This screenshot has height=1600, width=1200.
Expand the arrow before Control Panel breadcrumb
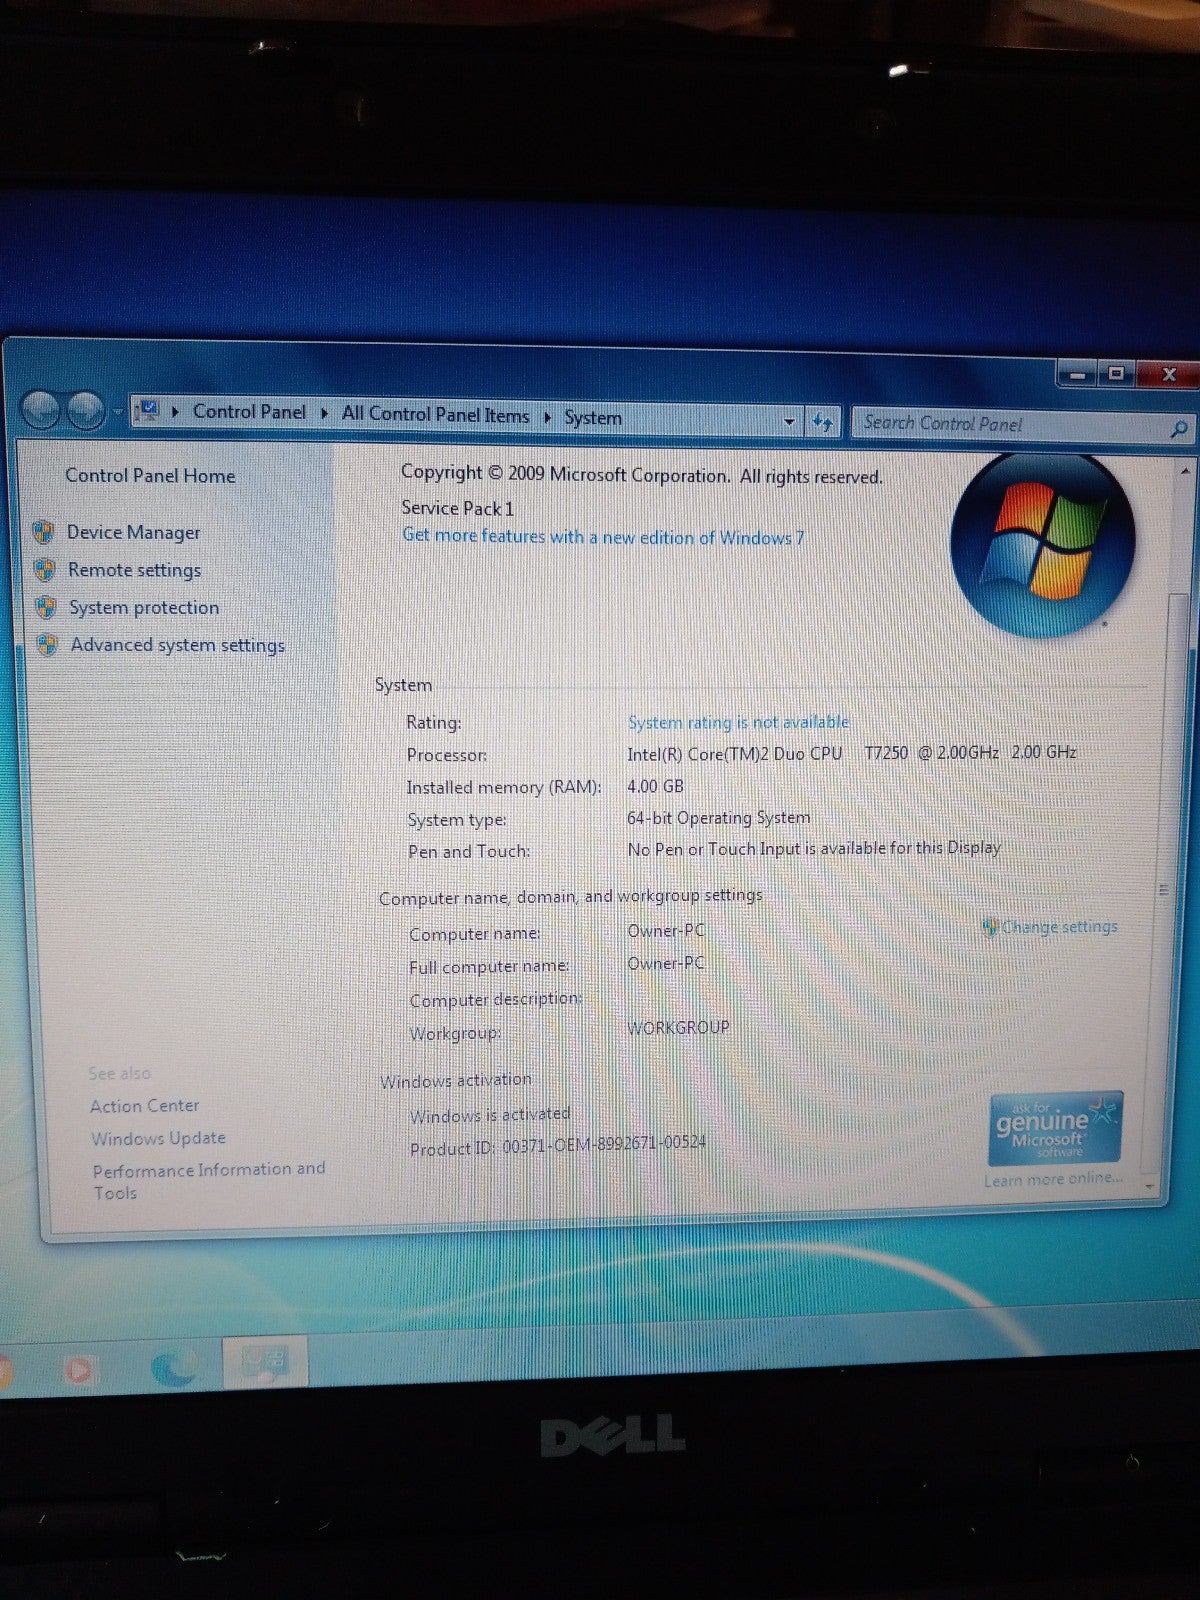(175, 411)
